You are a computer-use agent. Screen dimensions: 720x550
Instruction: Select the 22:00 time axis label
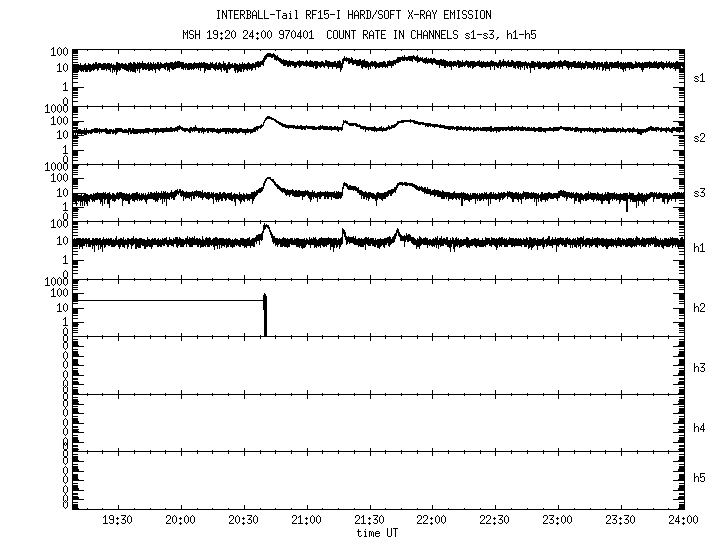(x=432, y=520)
